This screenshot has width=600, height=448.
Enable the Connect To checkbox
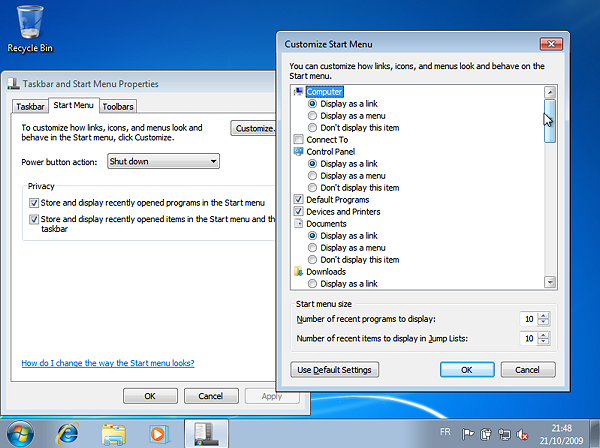tap(299, 140)
